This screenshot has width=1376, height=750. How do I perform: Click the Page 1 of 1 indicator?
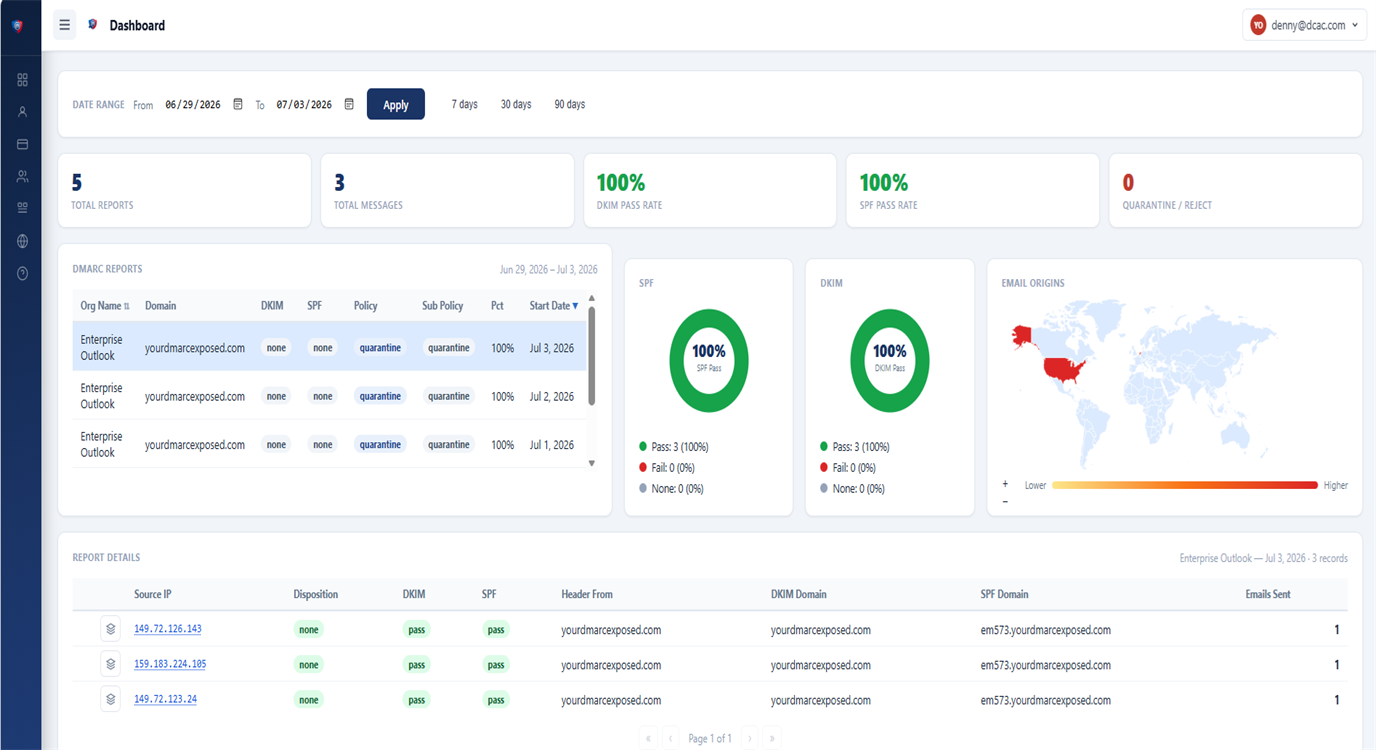point(710,738)
